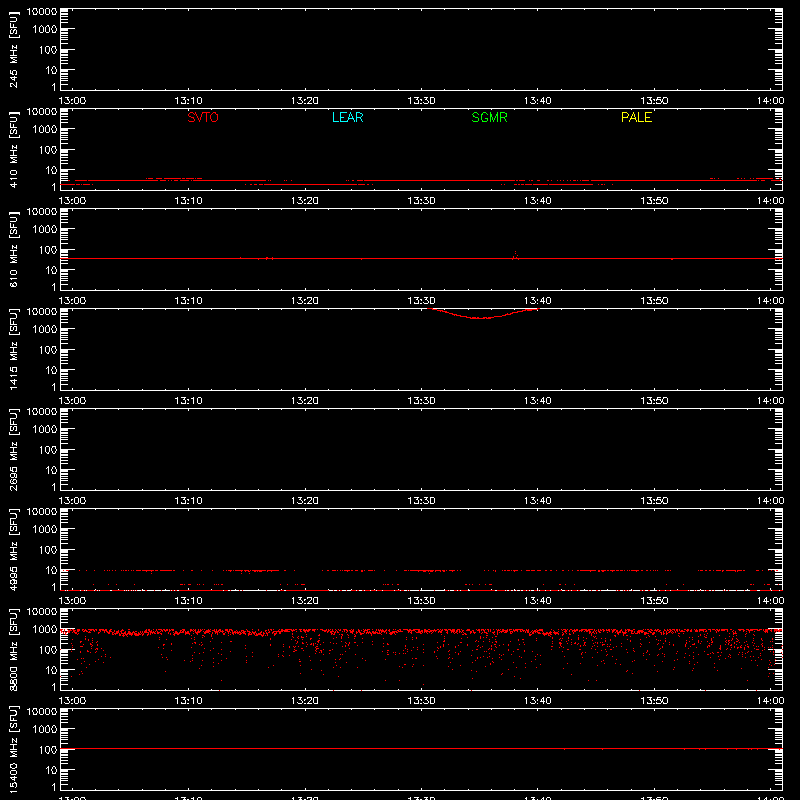Click 13:40 tick label under 410 MHz panel
Screen dimensions: 800x800
538,201
